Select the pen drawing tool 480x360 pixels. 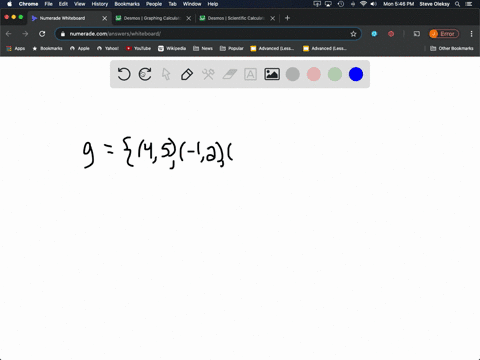pos(187,74)
